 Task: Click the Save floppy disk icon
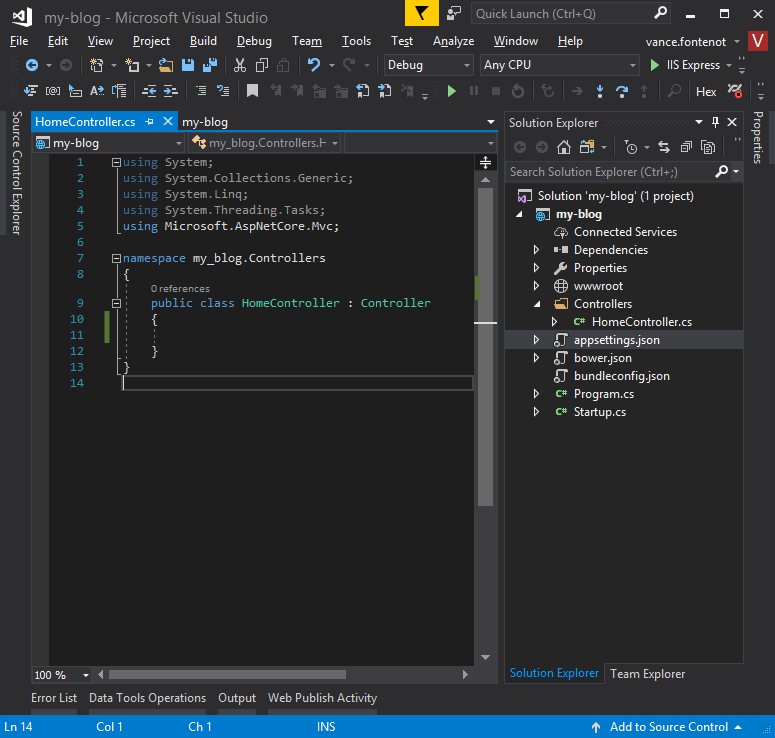pyautogui.click(x=188, y=65)
